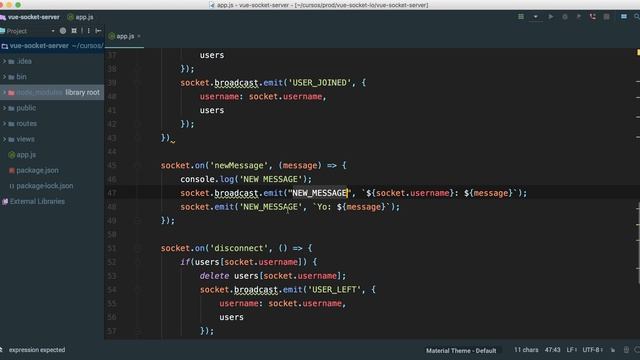Open app.js in the project tree
This screenshot has width=640, height=360.
pyautogui.click(x=26, y=155)
